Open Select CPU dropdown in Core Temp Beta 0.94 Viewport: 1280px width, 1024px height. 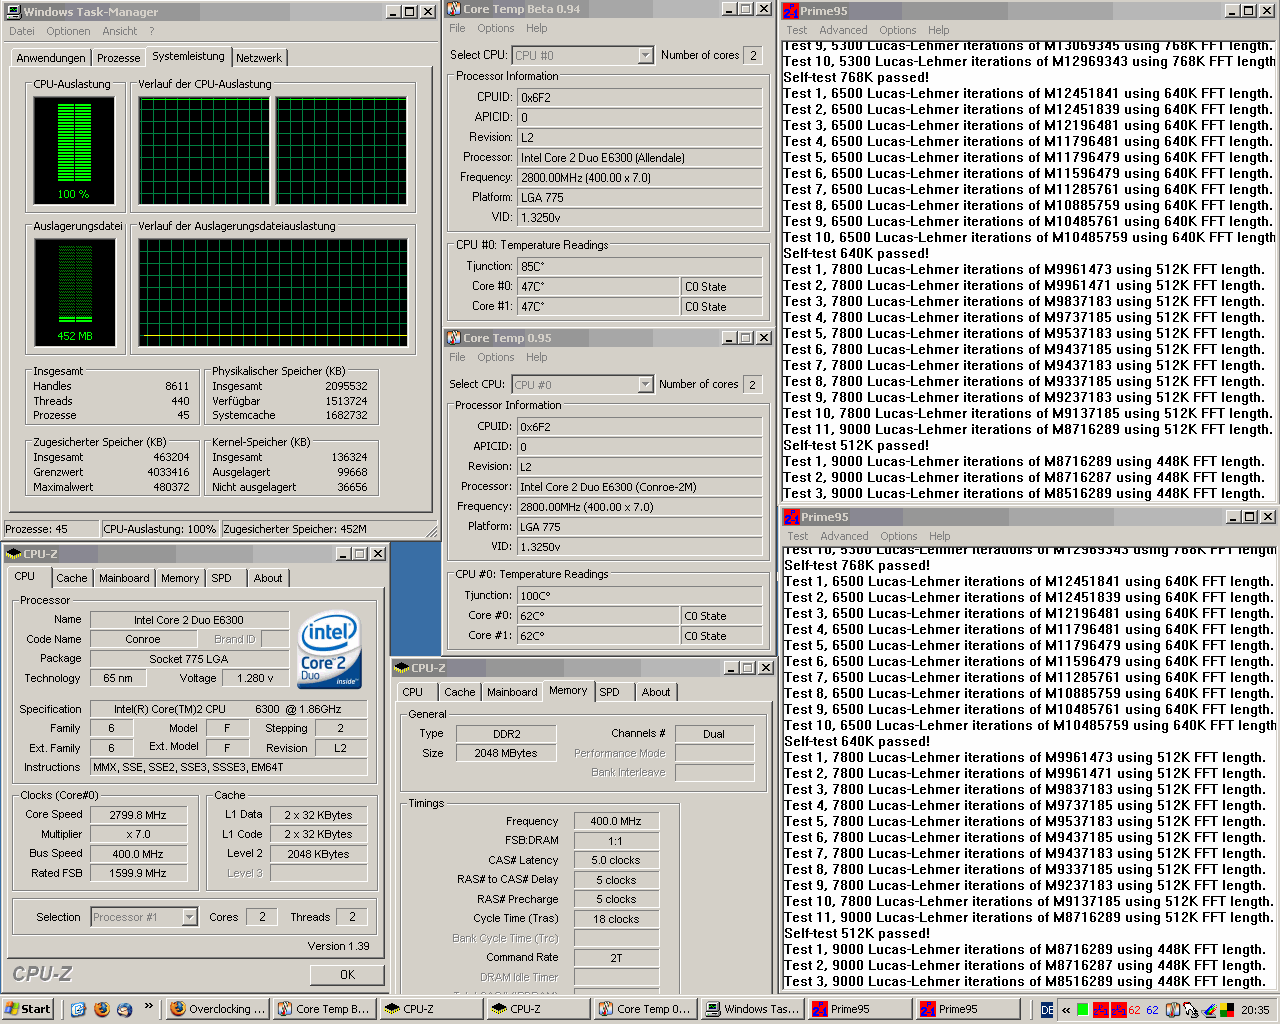pos(644,56)
